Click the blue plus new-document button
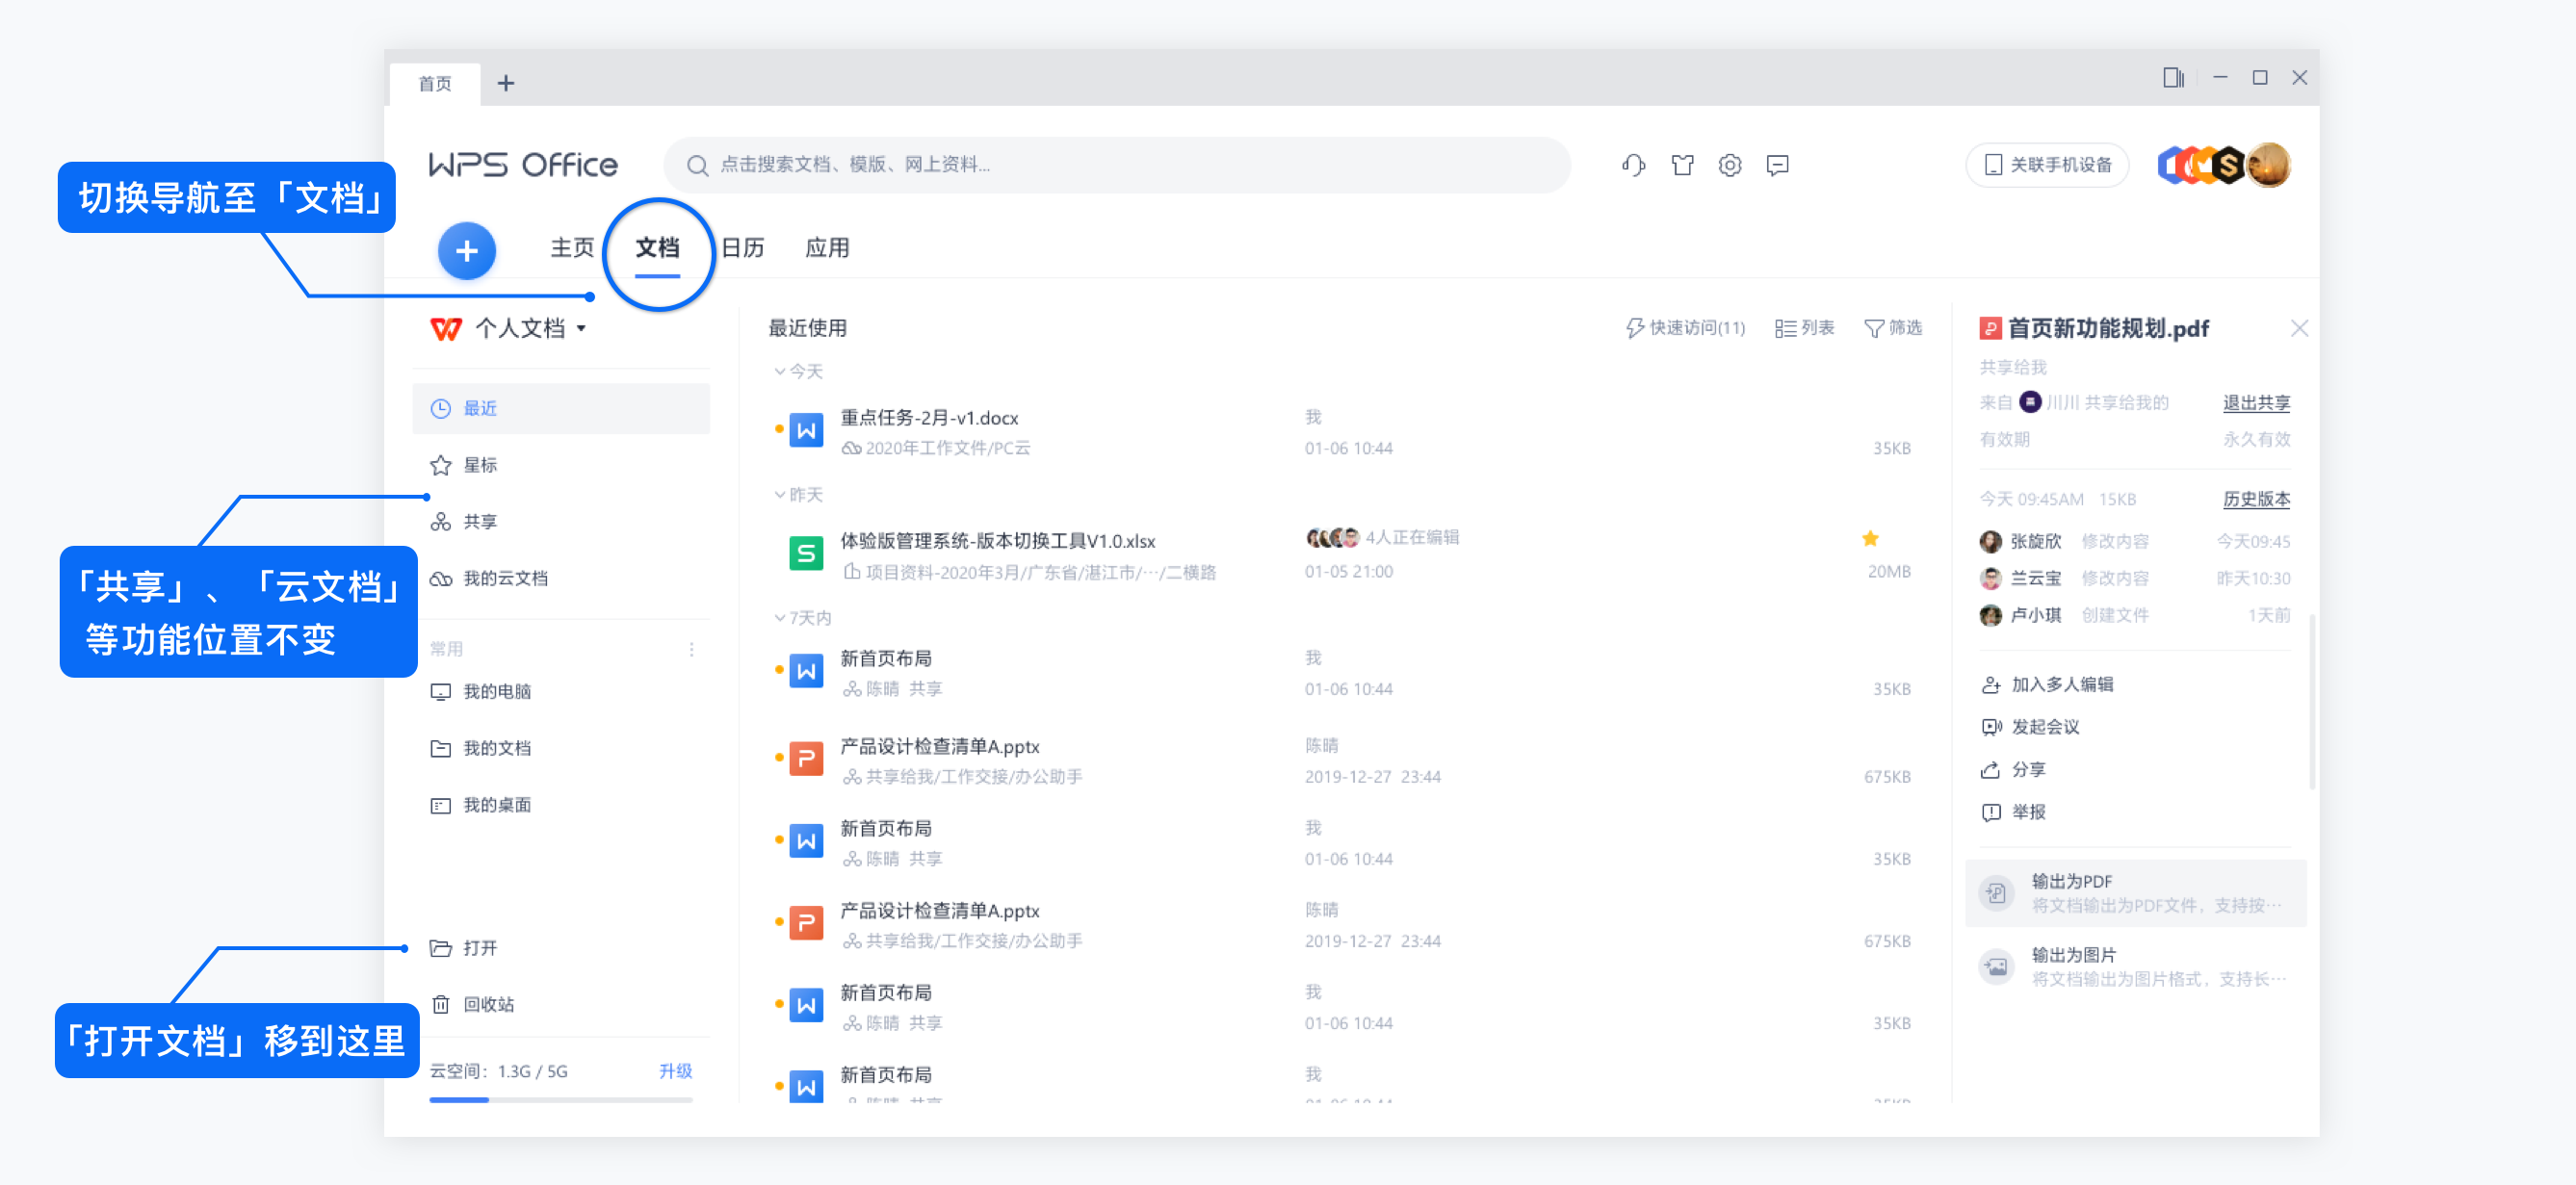Viewport: 2576px width, 1185px height. point(466,251)
